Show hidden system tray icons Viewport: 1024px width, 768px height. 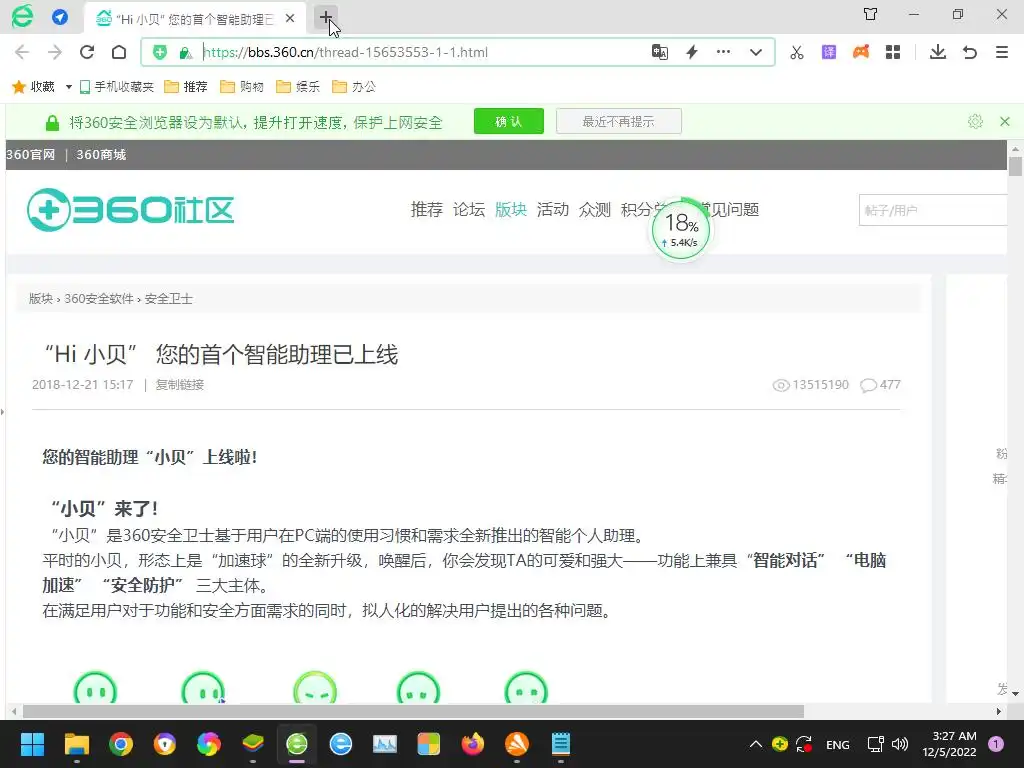click(756, 744)
